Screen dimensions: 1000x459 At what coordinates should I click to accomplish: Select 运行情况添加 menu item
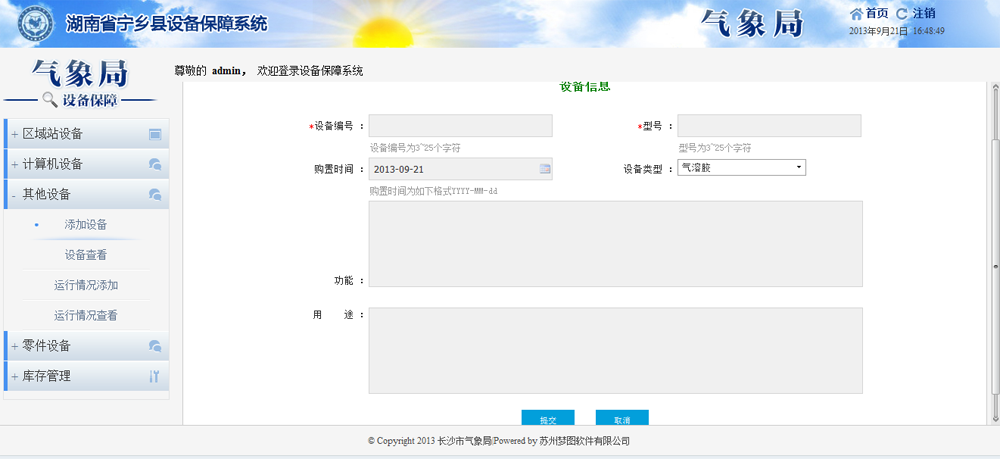(86, 285)
